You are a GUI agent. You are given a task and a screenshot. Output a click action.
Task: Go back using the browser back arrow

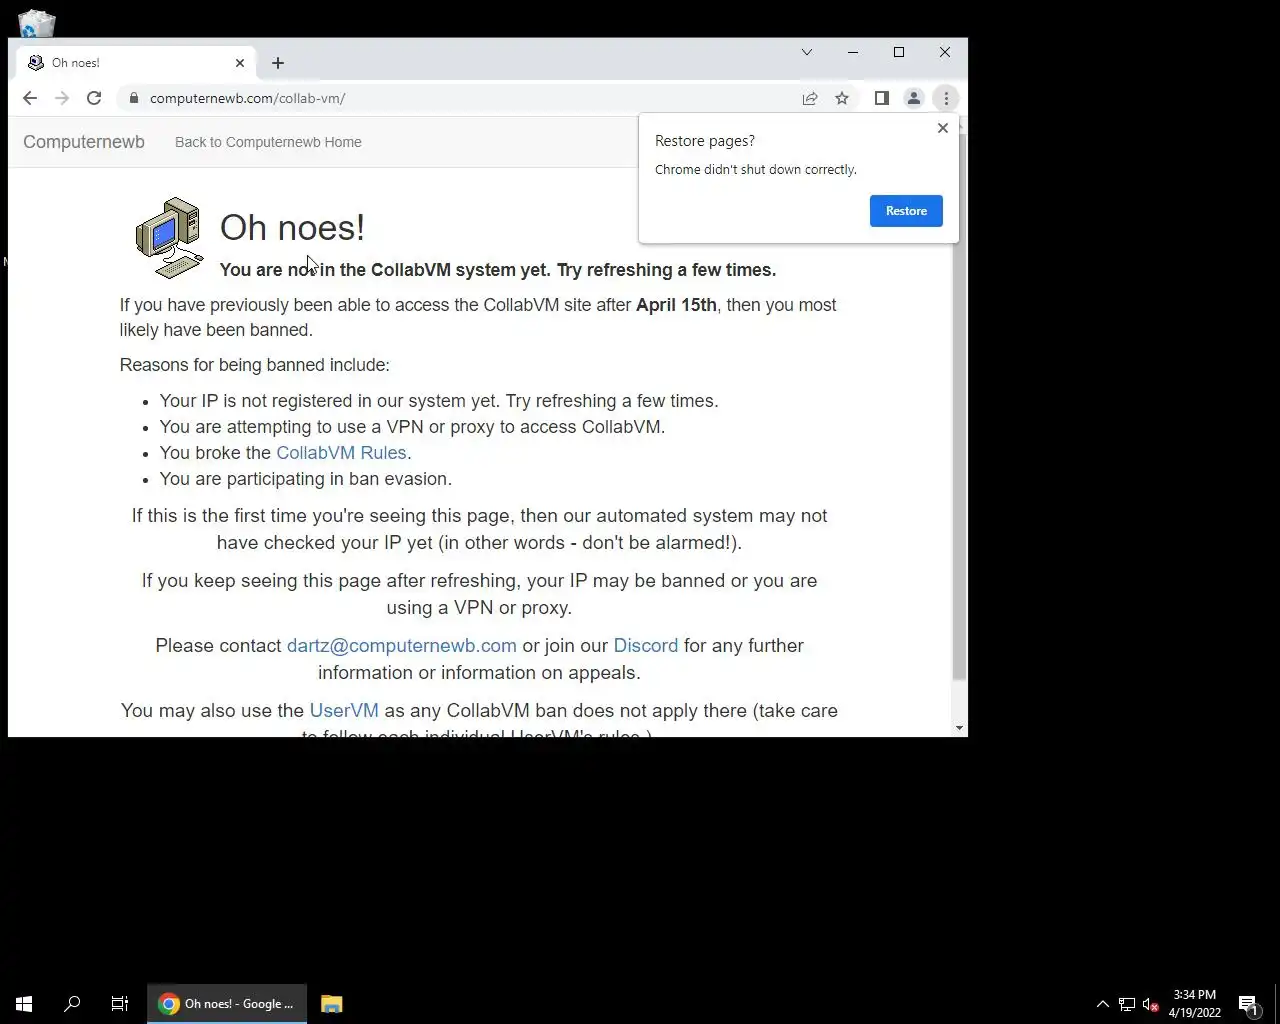coord(30,98)
